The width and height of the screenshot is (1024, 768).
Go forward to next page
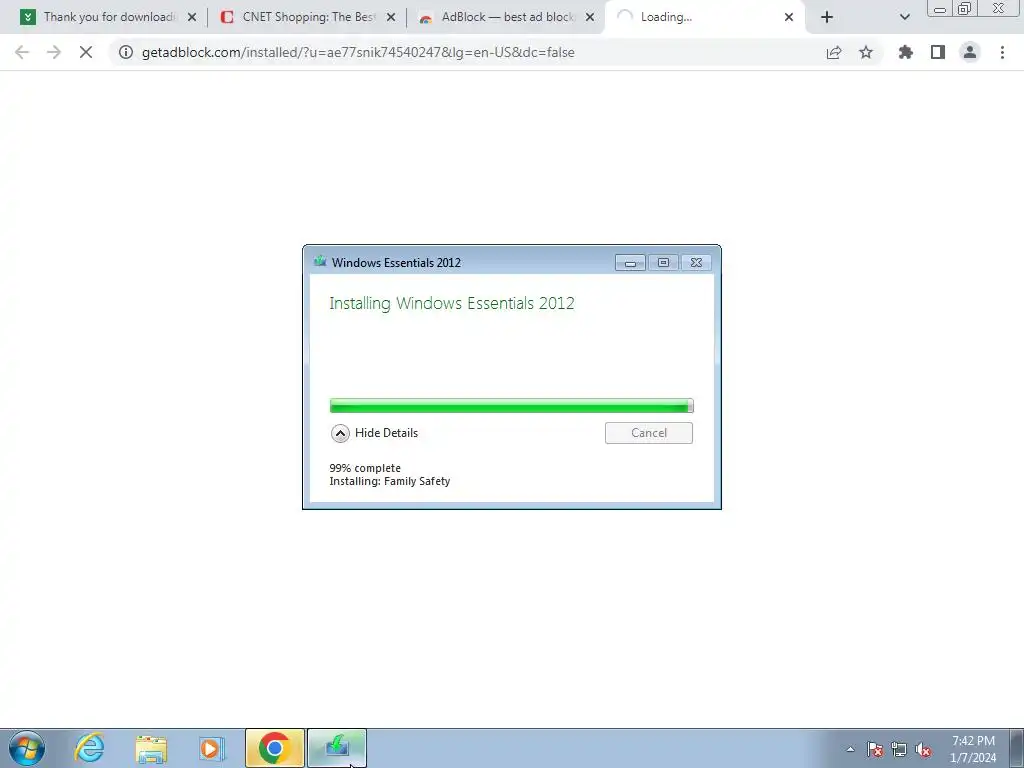pos(54,52)
